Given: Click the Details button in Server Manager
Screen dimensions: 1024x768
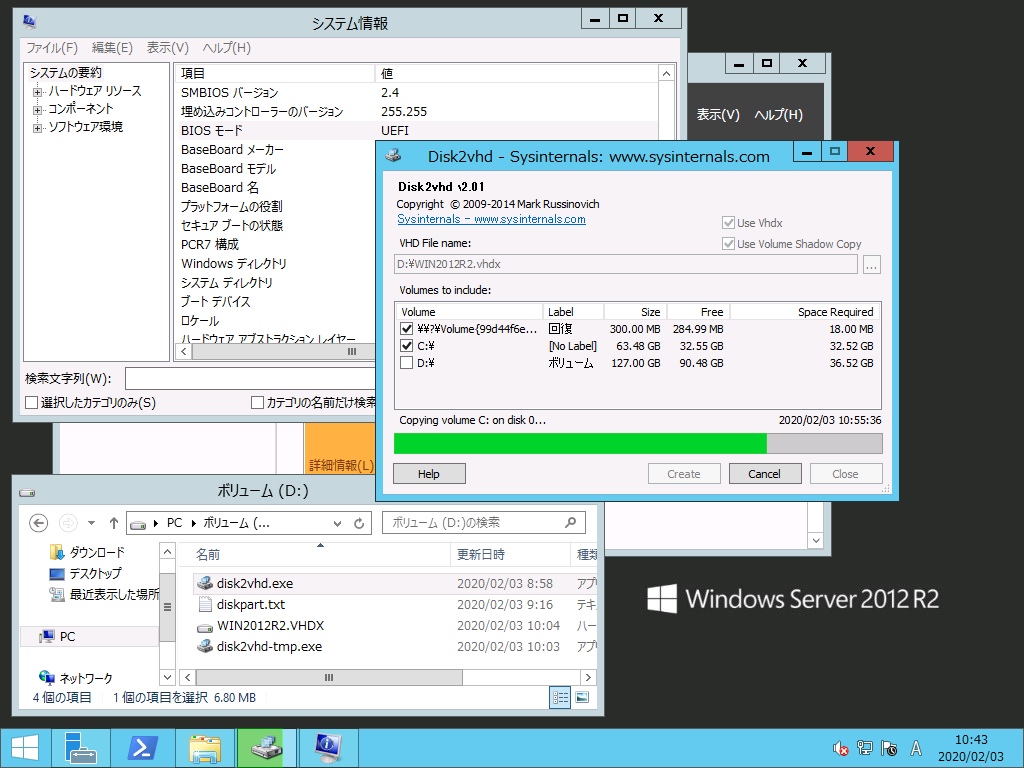Looking at the screenshot, I should [x=341, y=465].
